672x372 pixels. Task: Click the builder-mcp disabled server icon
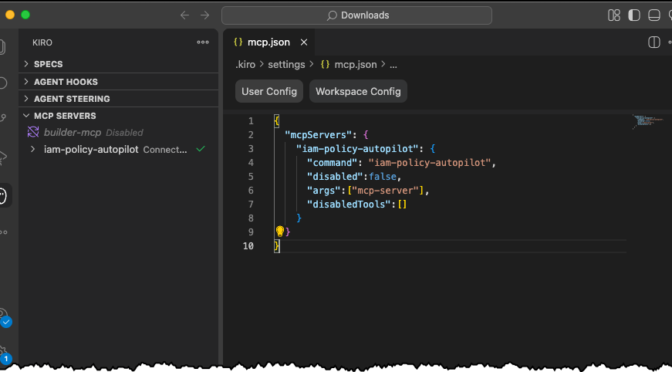[x=33, y=132]
